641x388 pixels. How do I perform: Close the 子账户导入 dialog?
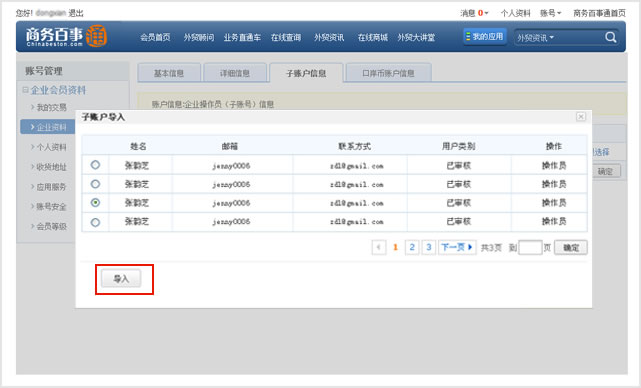[580, 117]
